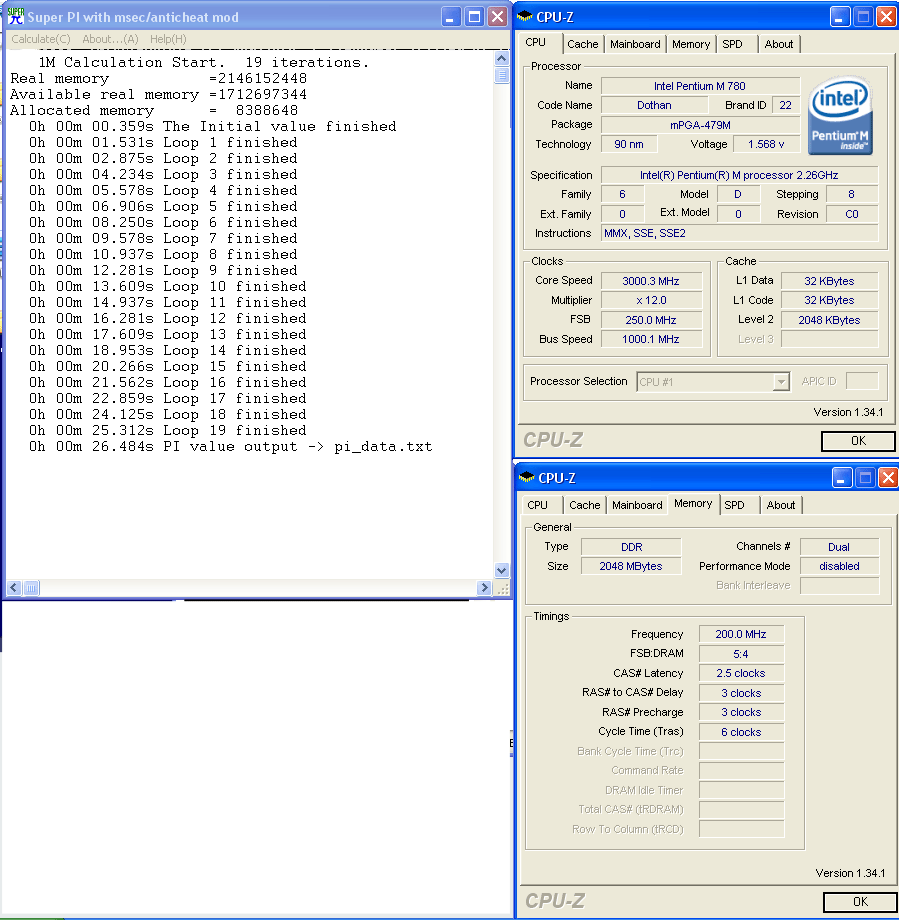Click OK in upper CPU-Z window
This screenshot has width=899, height=920.
(858, 441)
